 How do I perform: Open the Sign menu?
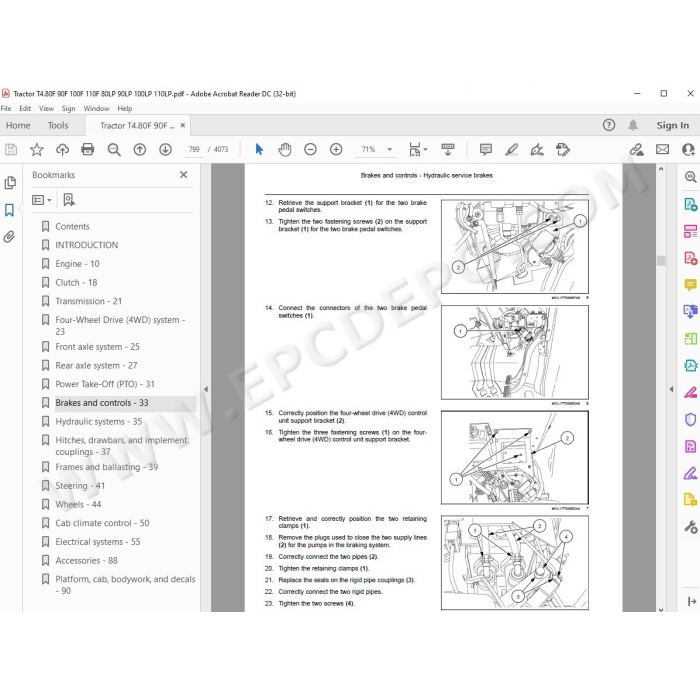point(68,108)
